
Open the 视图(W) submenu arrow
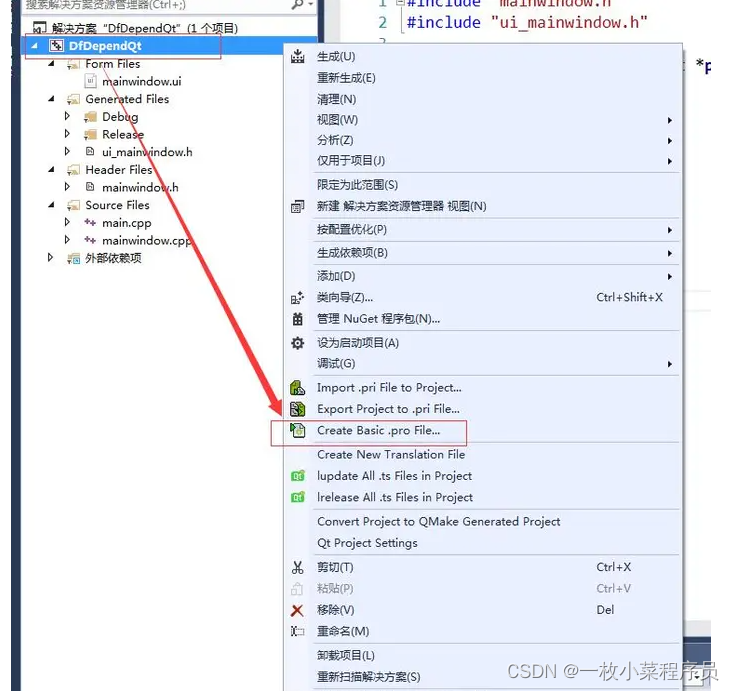pos(670,120)
